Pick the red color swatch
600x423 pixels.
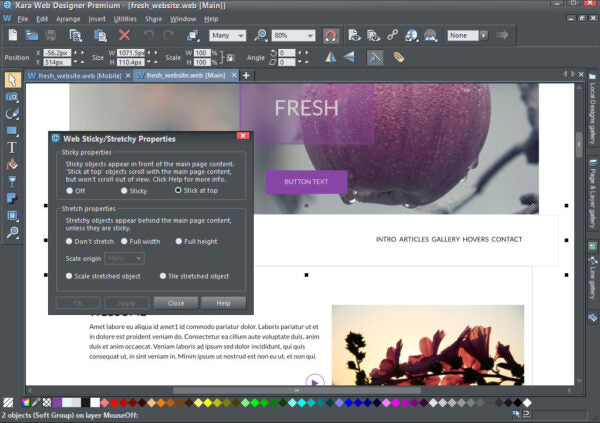114,403
